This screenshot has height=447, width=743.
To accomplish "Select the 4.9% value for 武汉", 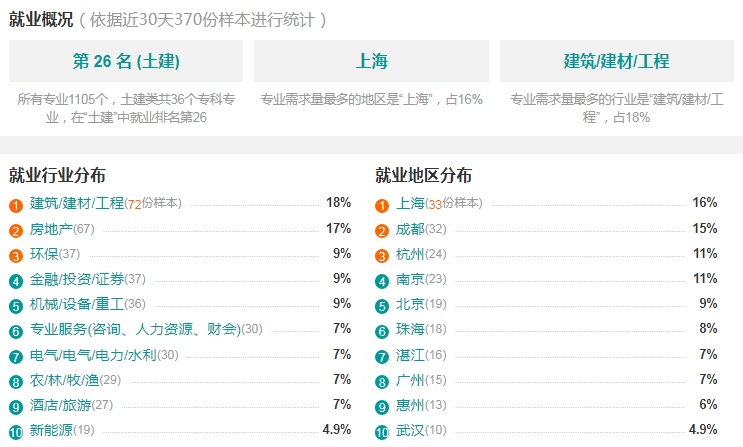I will (x=703, y=429).
